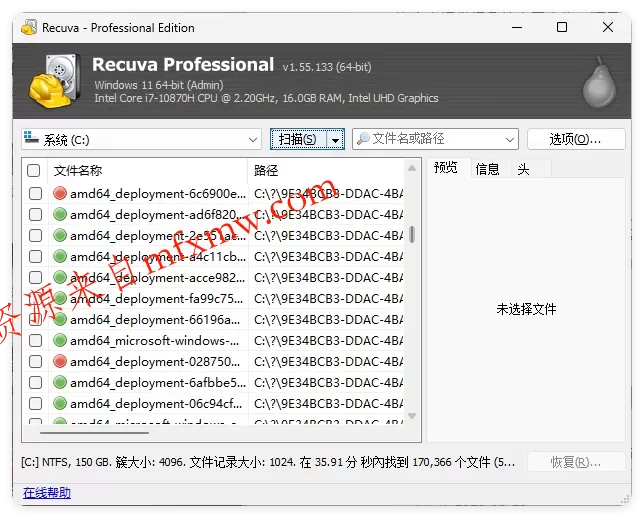Viewport: 644px width, 518px height.
Task: Expand the filename or path filter dropdown
Action: click(510, 140)
